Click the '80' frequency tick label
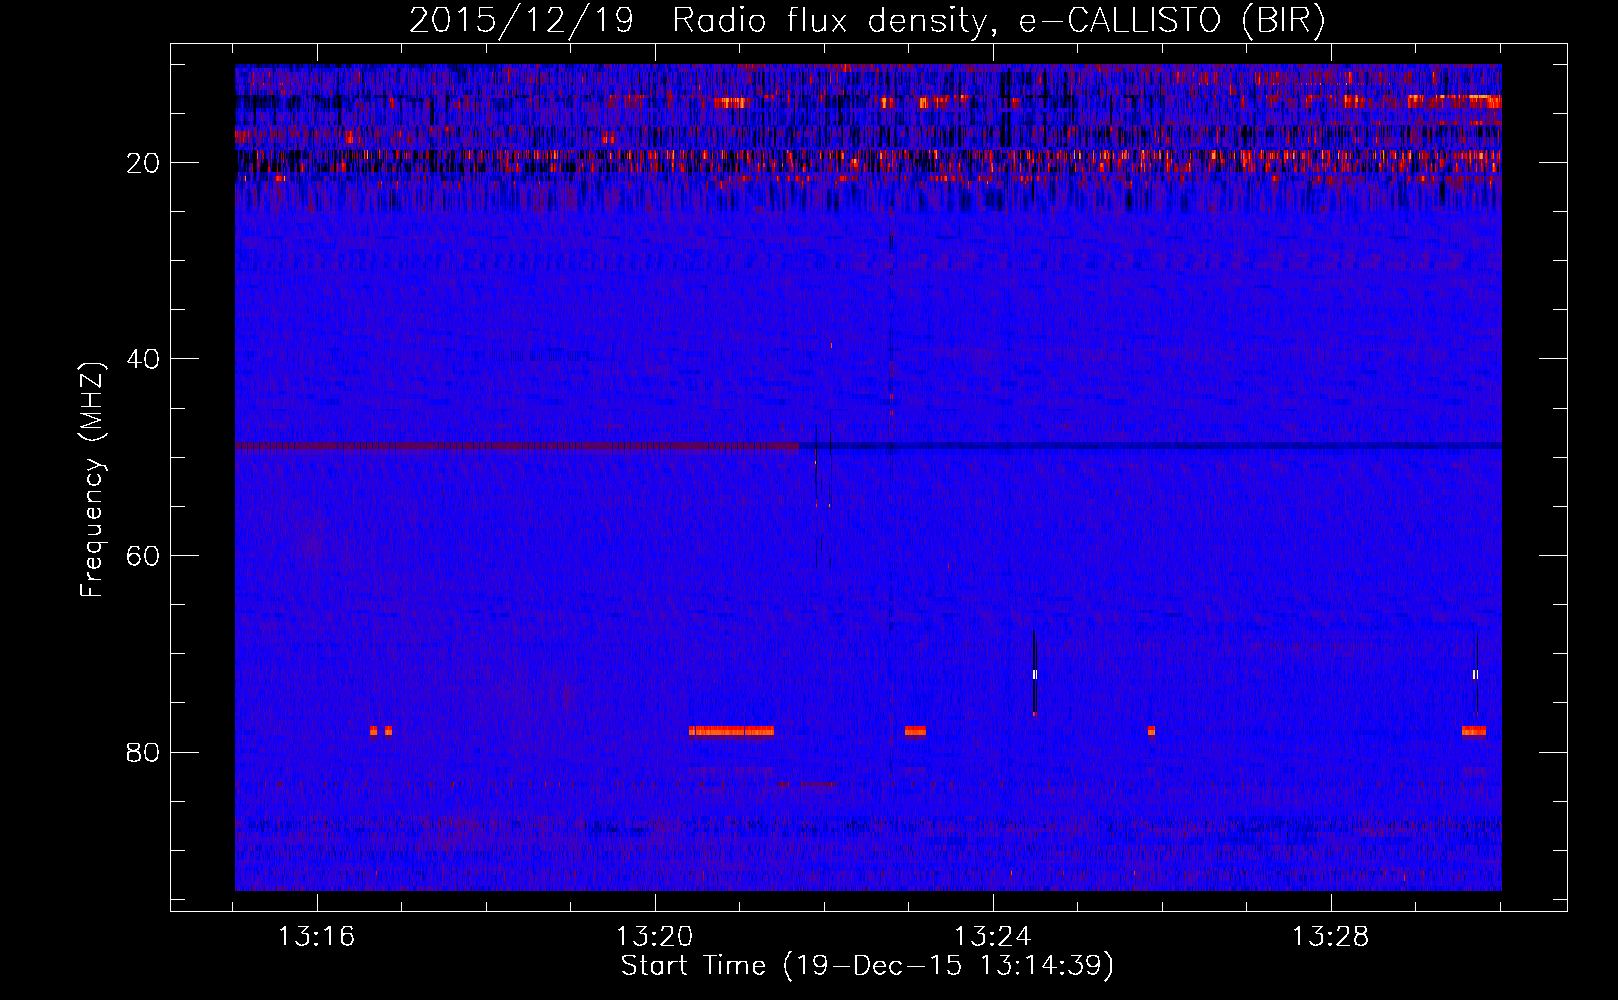This screenshot has width=1618, height=1000. 144,752
